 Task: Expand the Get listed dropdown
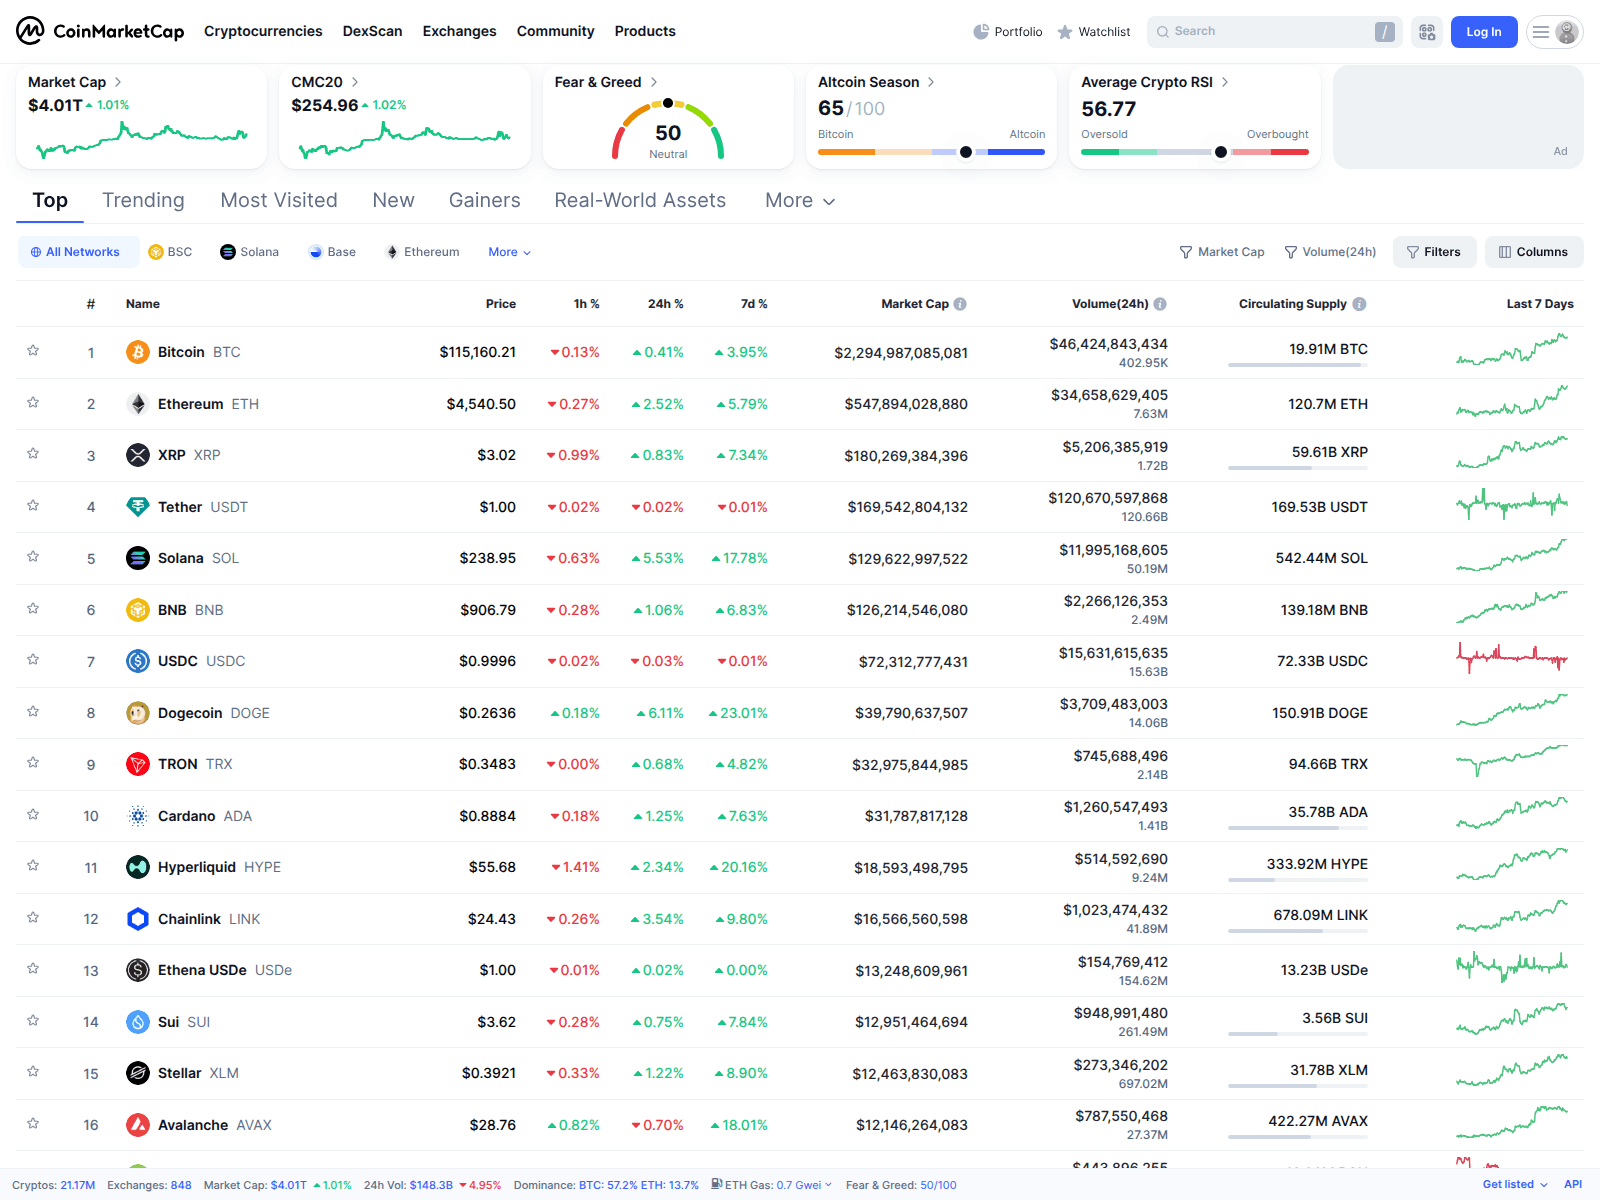(x=1515, y=1185)
